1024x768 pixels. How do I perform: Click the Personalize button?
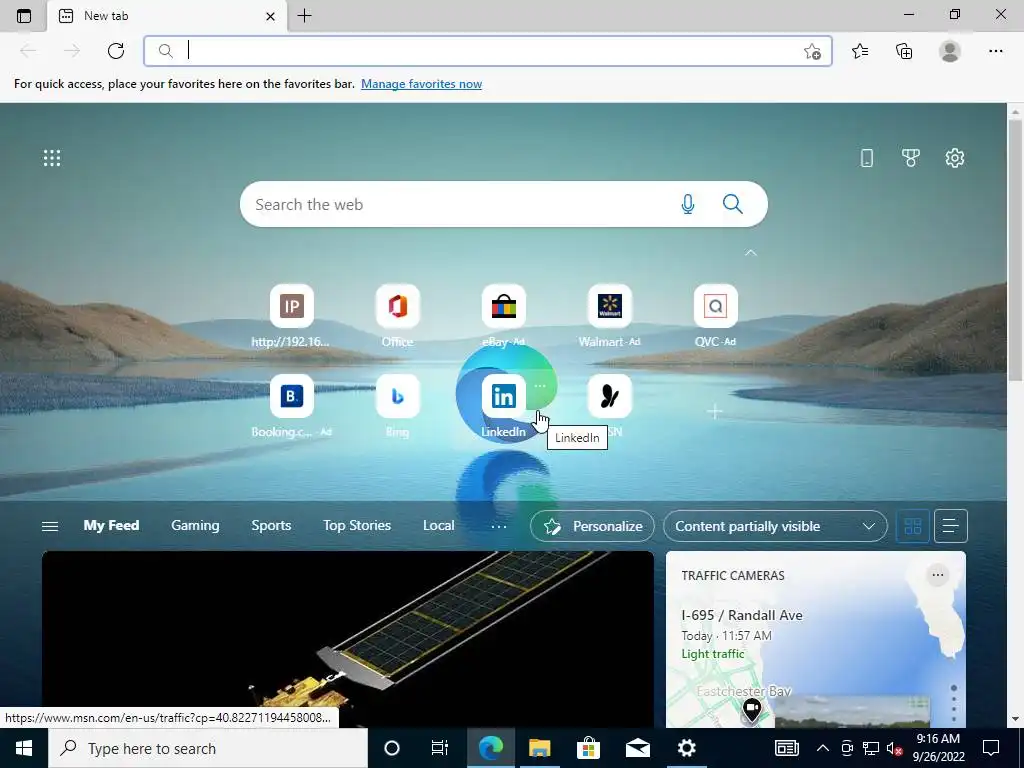point(592,526)
